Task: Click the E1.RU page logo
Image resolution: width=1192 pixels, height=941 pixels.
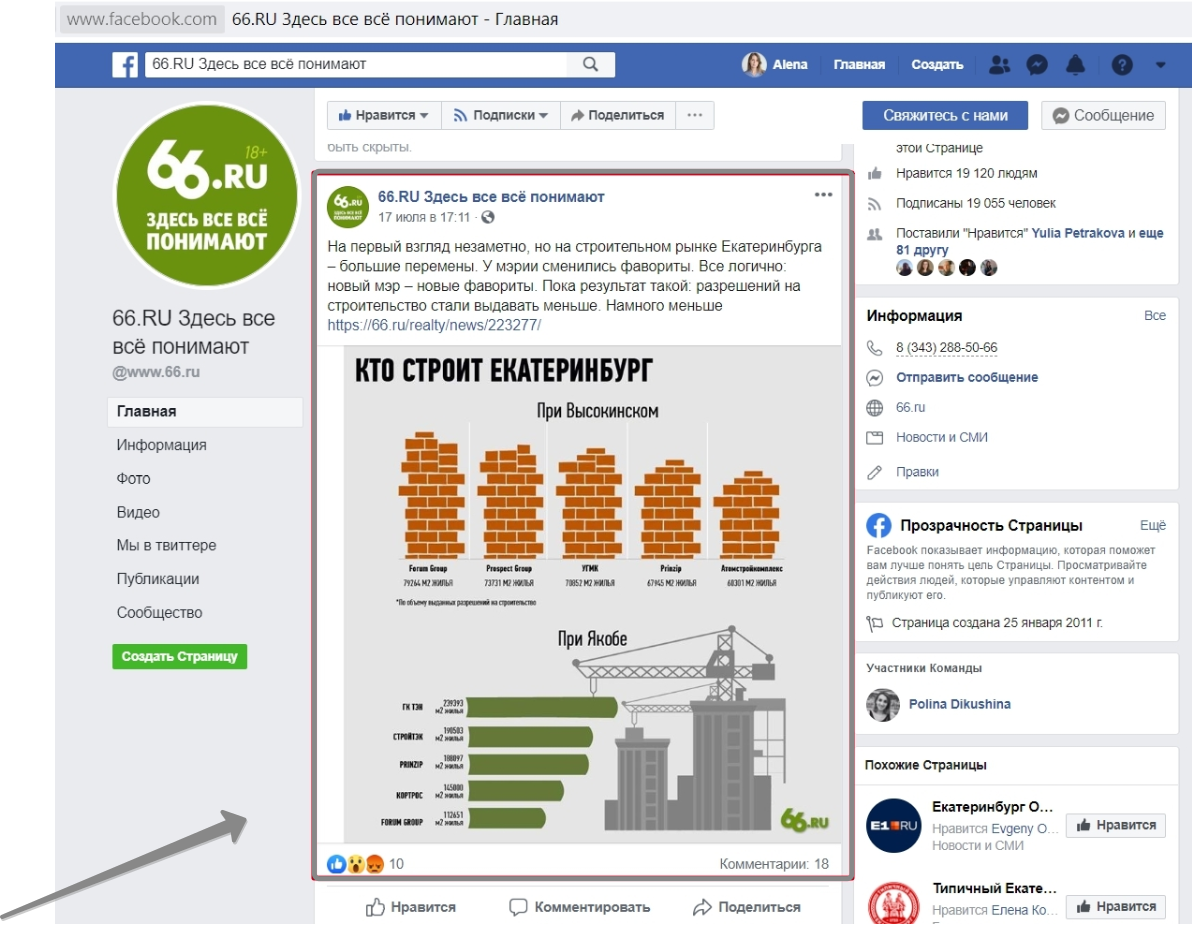Action: tap(893, 825)
